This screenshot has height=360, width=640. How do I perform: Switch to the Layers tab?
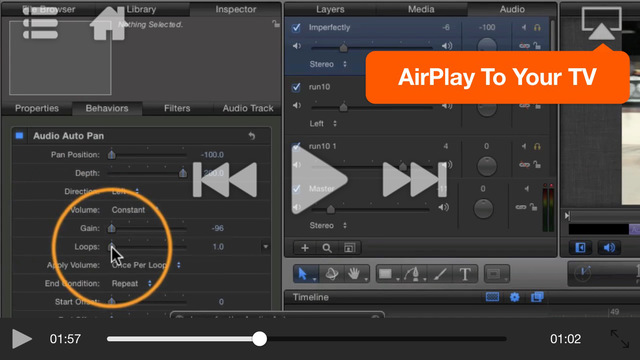tap(330, 9)
